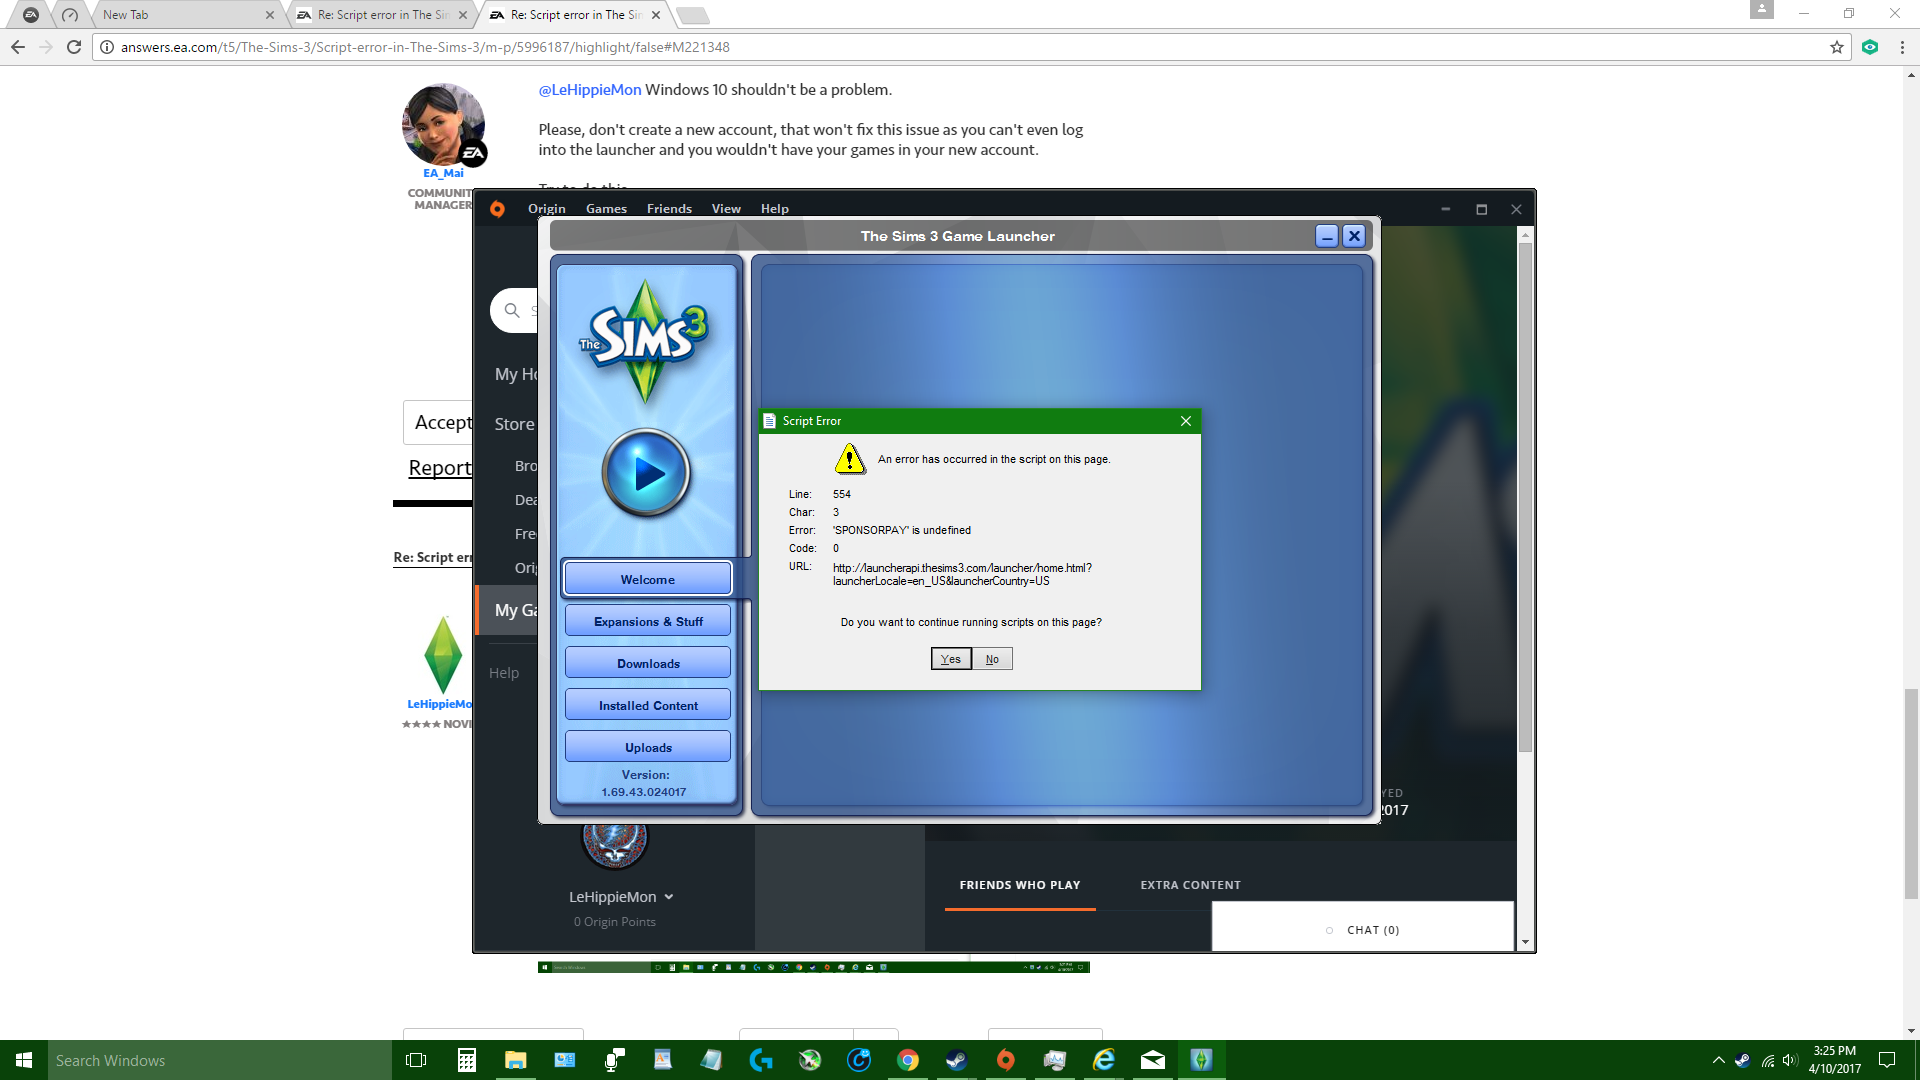This screenshot has height=1080, width=1920.
Task: Click the site info icon in the address bar
Action: pyautogui.click(x=107, y=47)
